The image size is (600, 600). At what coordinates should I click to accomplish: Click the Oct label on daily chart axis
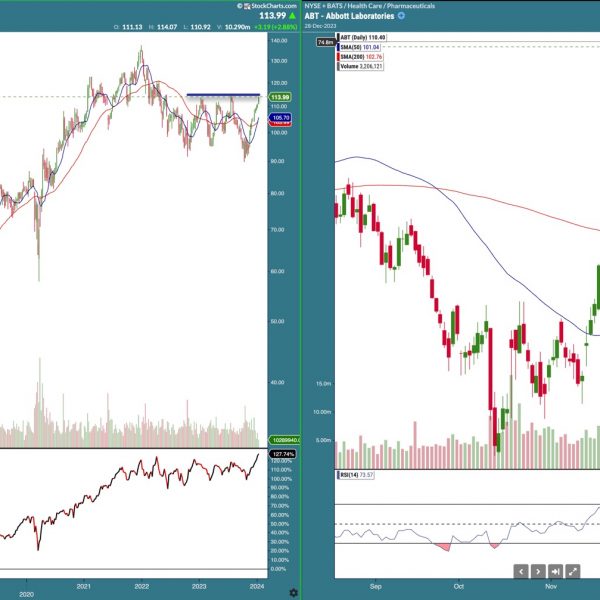pos(459,586)
